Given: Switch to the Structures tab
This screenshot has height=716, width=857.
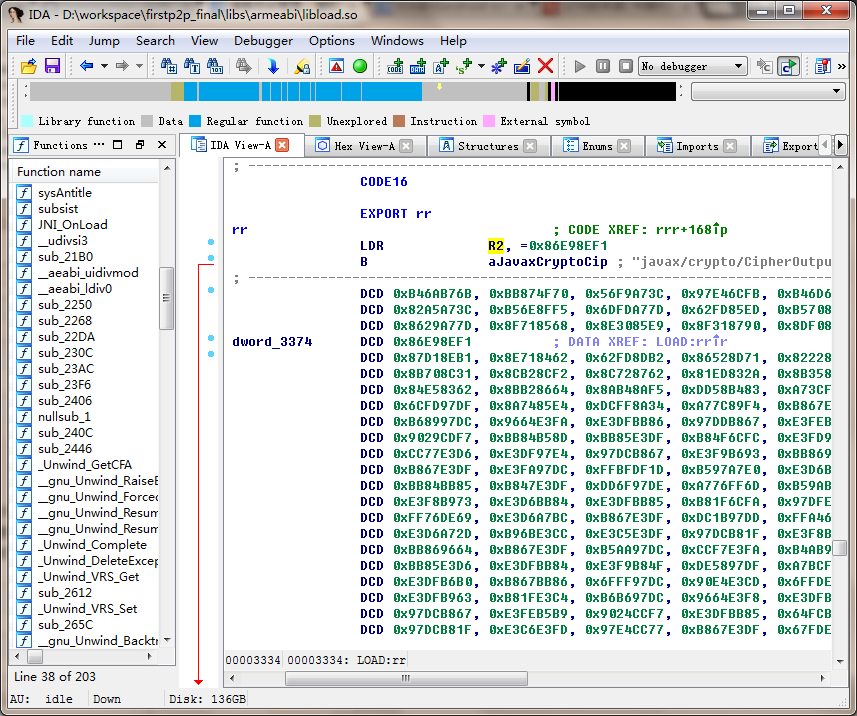Looking at the screenshot, I should pos(487,146).
